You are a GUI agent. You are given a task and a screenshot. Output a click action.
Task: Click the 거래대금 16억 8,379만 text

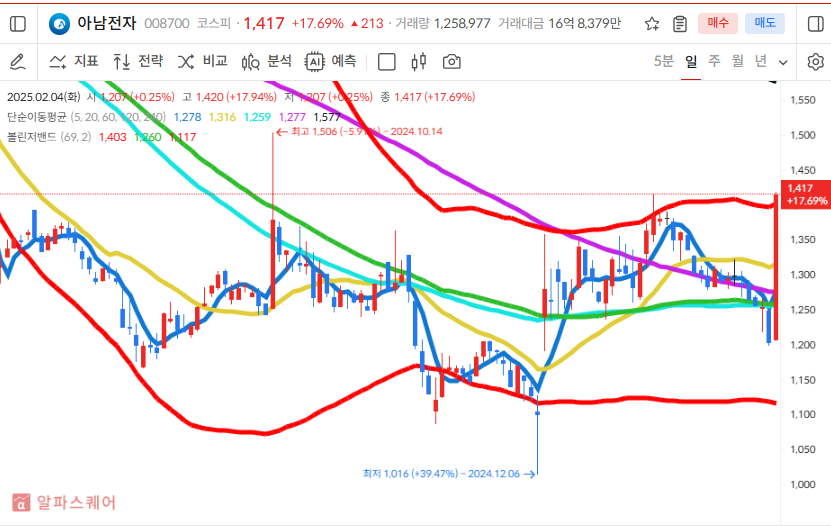559,24
